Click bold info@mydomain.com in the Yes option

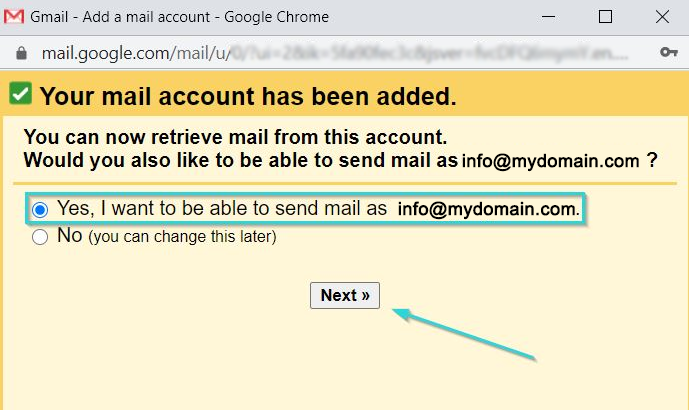pos(488,209)
